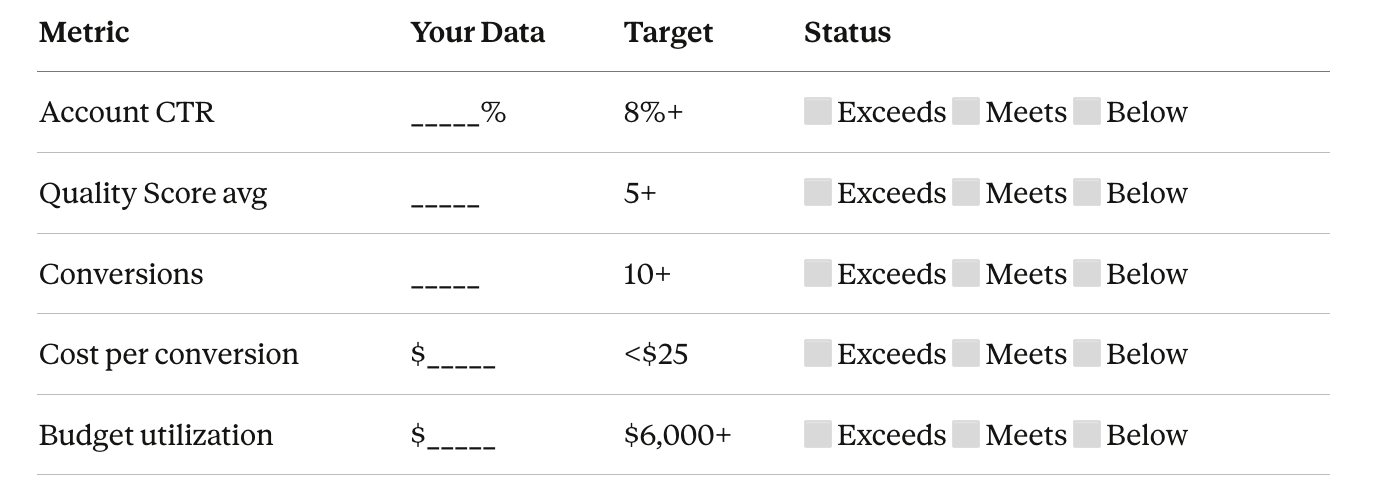Viewport: 1392px width, 500px height.
Task: Check Below for Cost per conversion
Action: 1087,353
